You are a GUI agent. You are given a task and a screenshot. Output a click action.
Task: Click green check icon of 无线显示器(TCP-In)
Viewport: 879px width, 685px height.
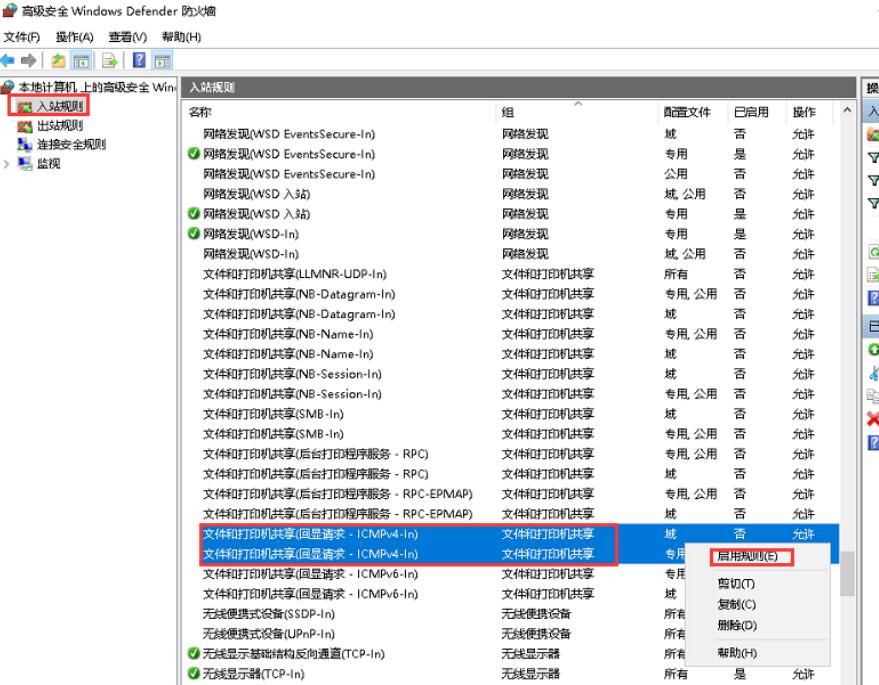click(193, 673)
